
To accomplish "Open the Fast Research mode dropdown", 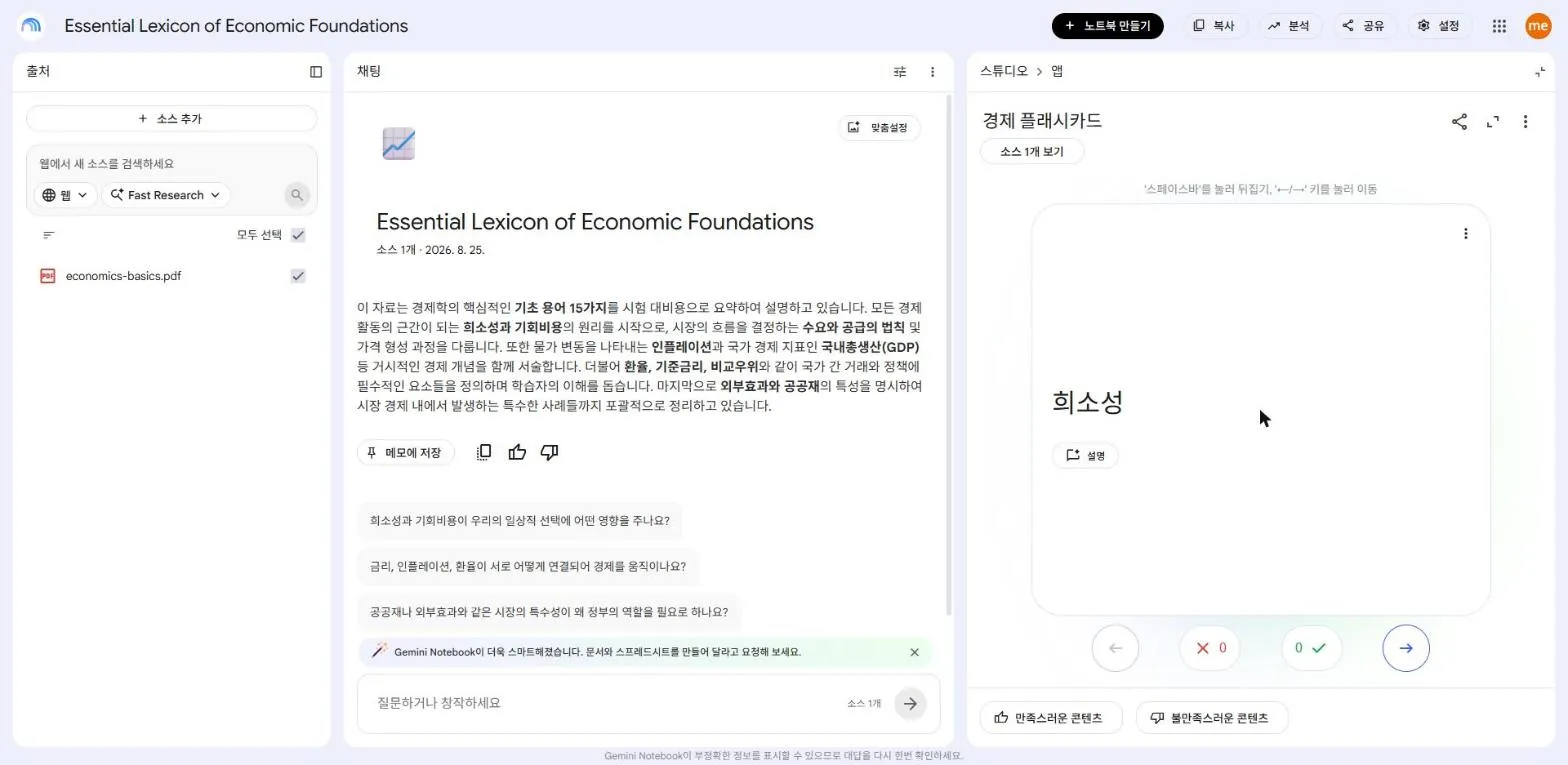I will [166, 195].
